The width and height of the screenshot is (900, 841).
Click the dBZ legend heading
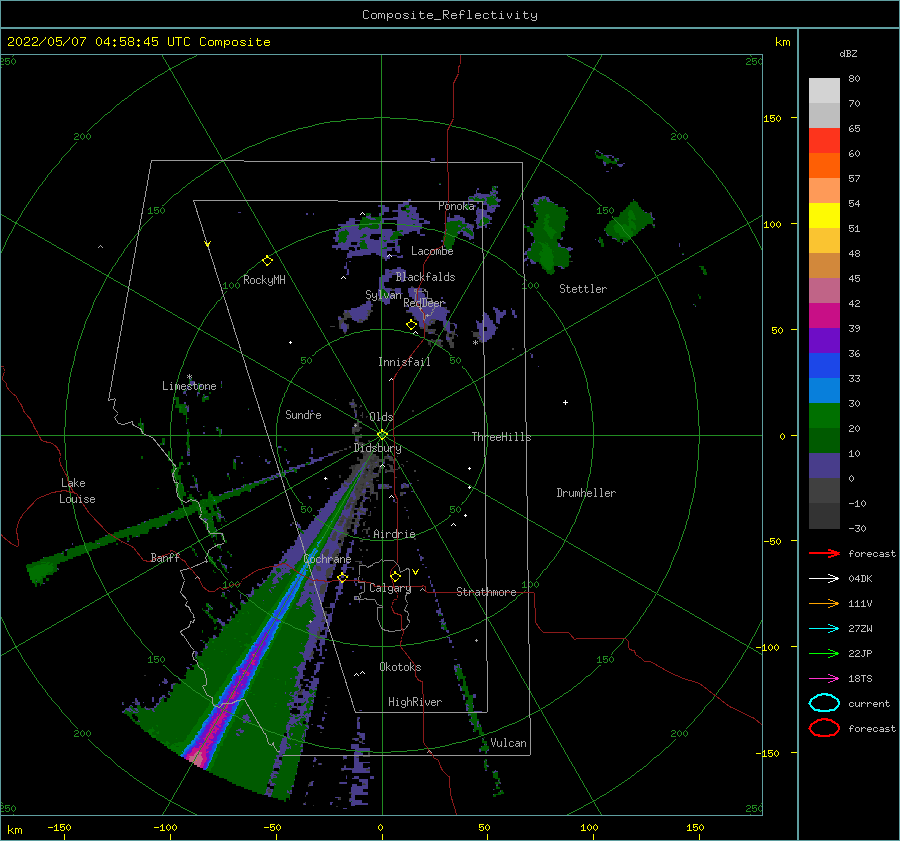click(848, 53)
